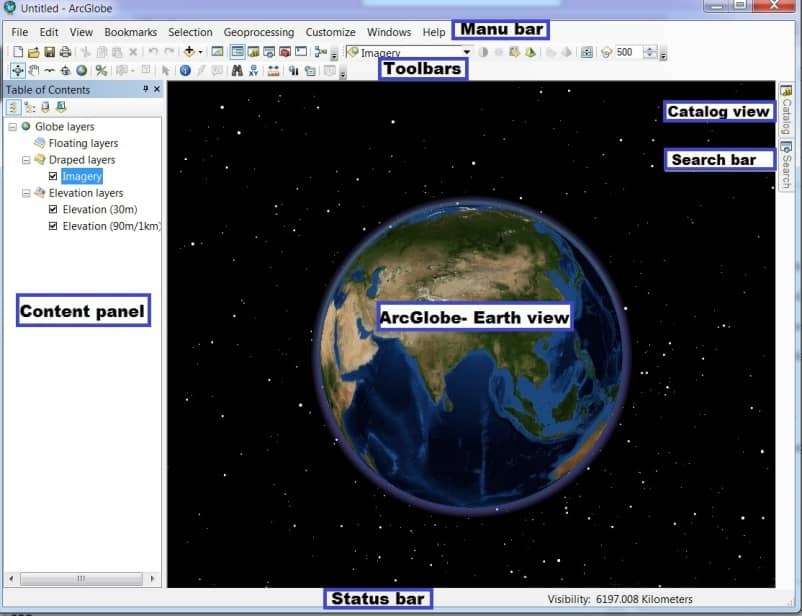
Task: Open the Search side tab
Action: 787,165
